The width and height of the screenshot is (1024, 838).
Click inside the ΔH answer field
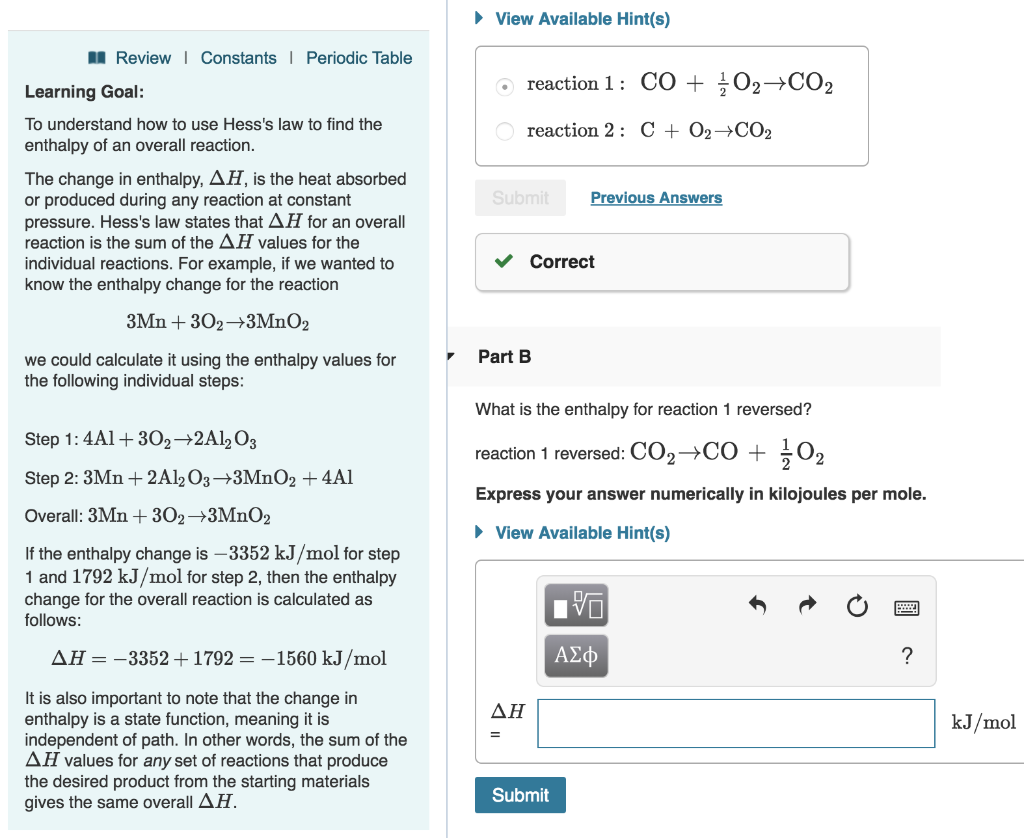click(735, 723)
